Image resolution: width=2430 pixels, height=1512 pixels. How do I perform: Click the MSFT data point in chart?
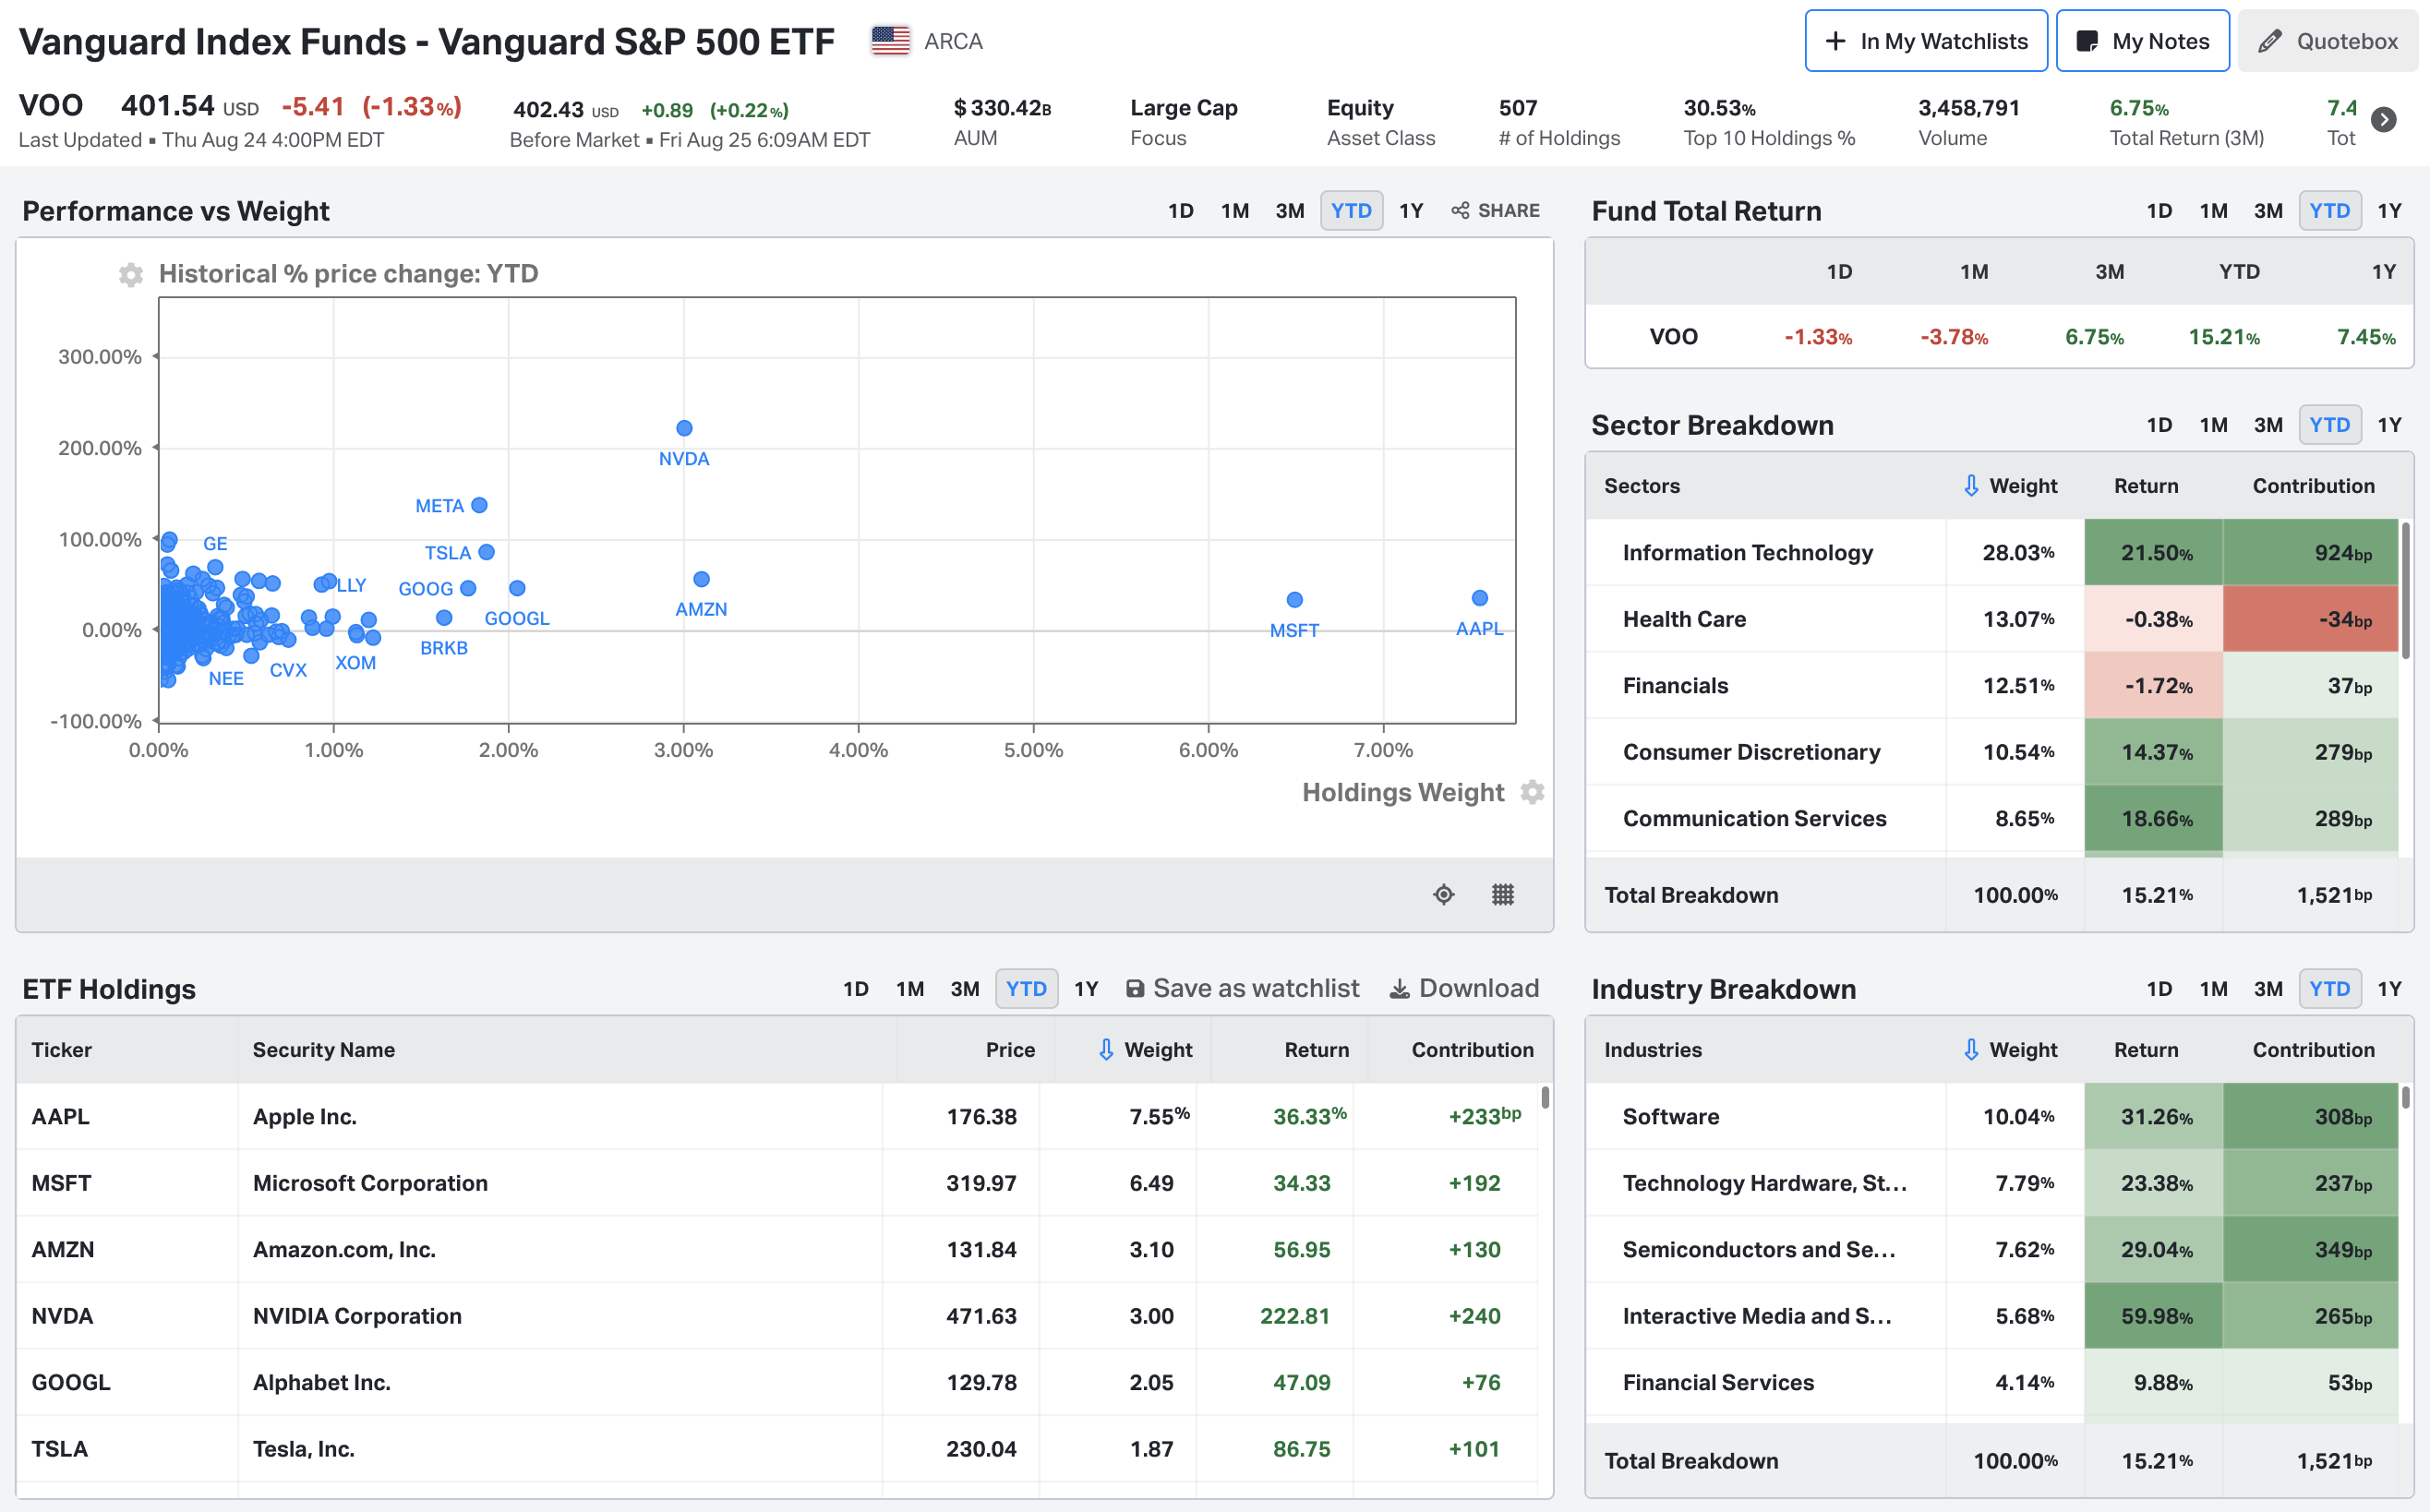1295,600
